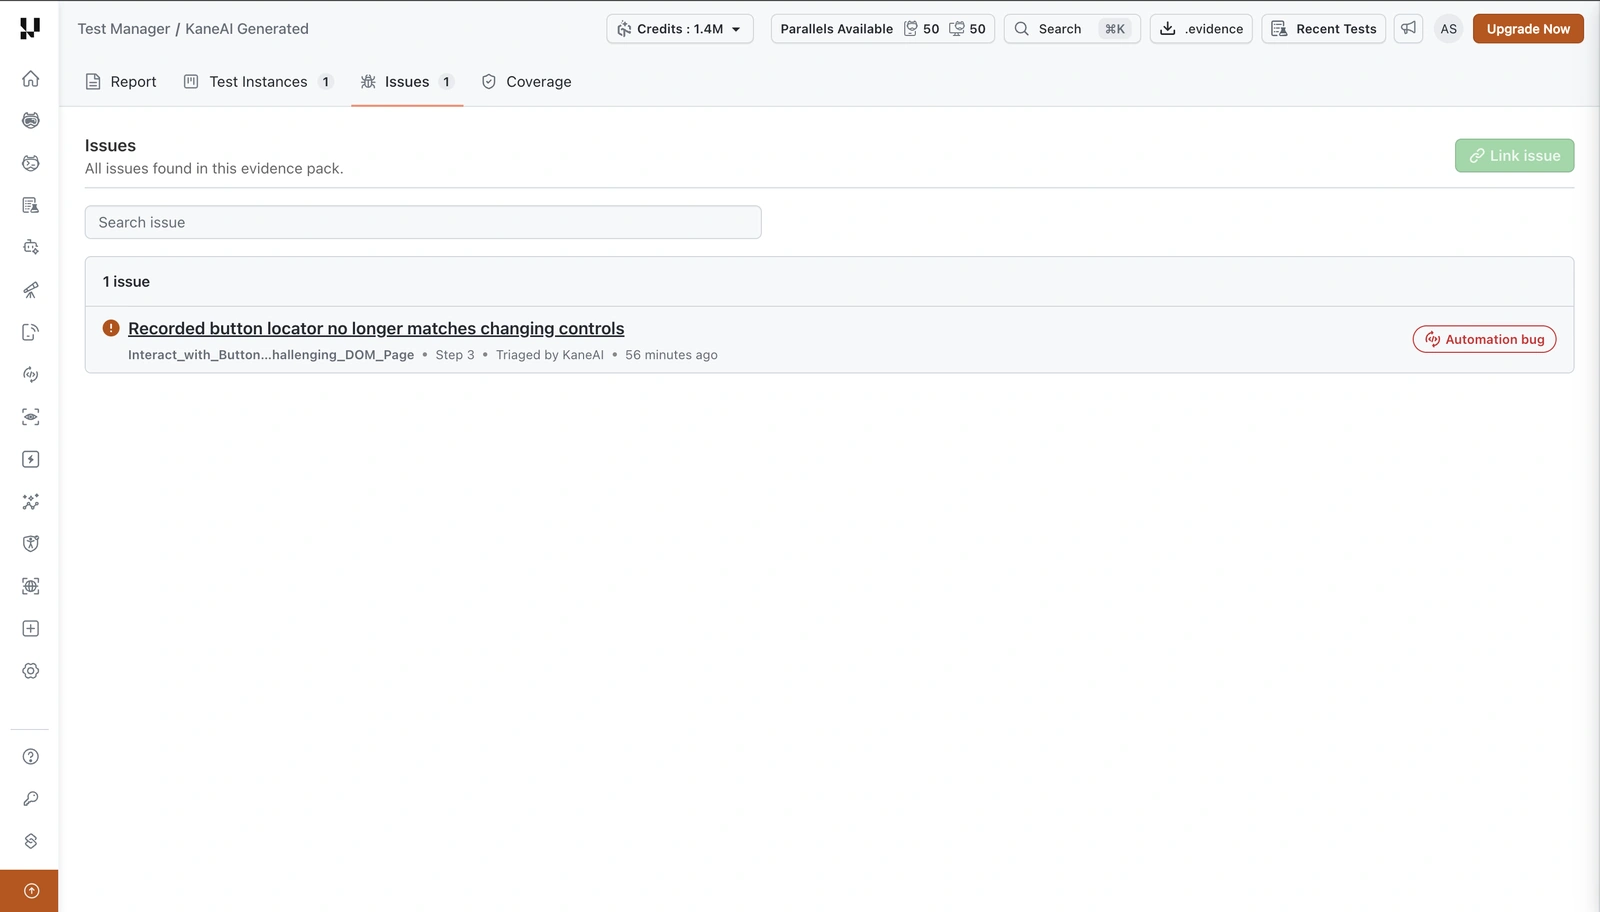Image resolution: width=1600 pixels, height=912 pixels.
Task: Click the Link issue button
Action: (1514, 156)
